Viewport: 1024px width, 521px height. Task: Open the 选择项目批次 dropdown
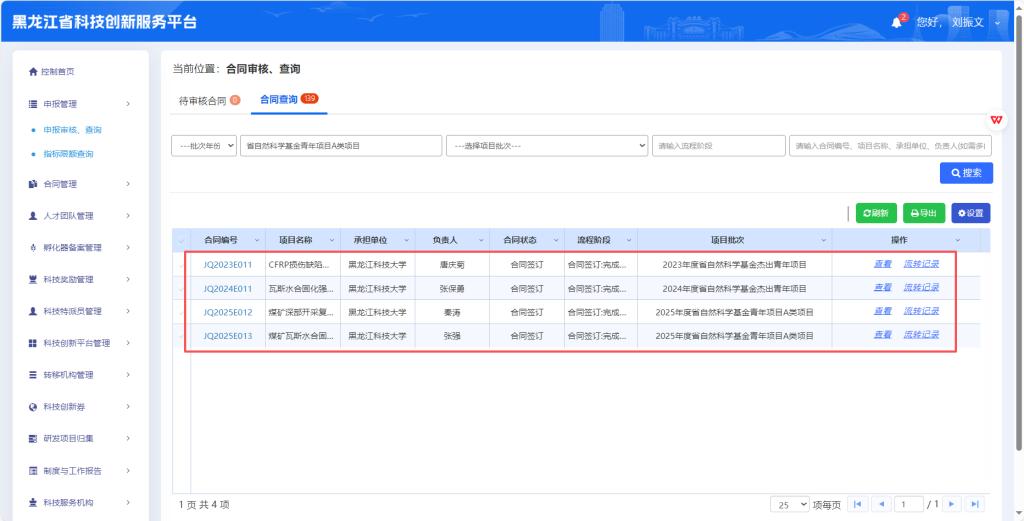pos(546,146)
